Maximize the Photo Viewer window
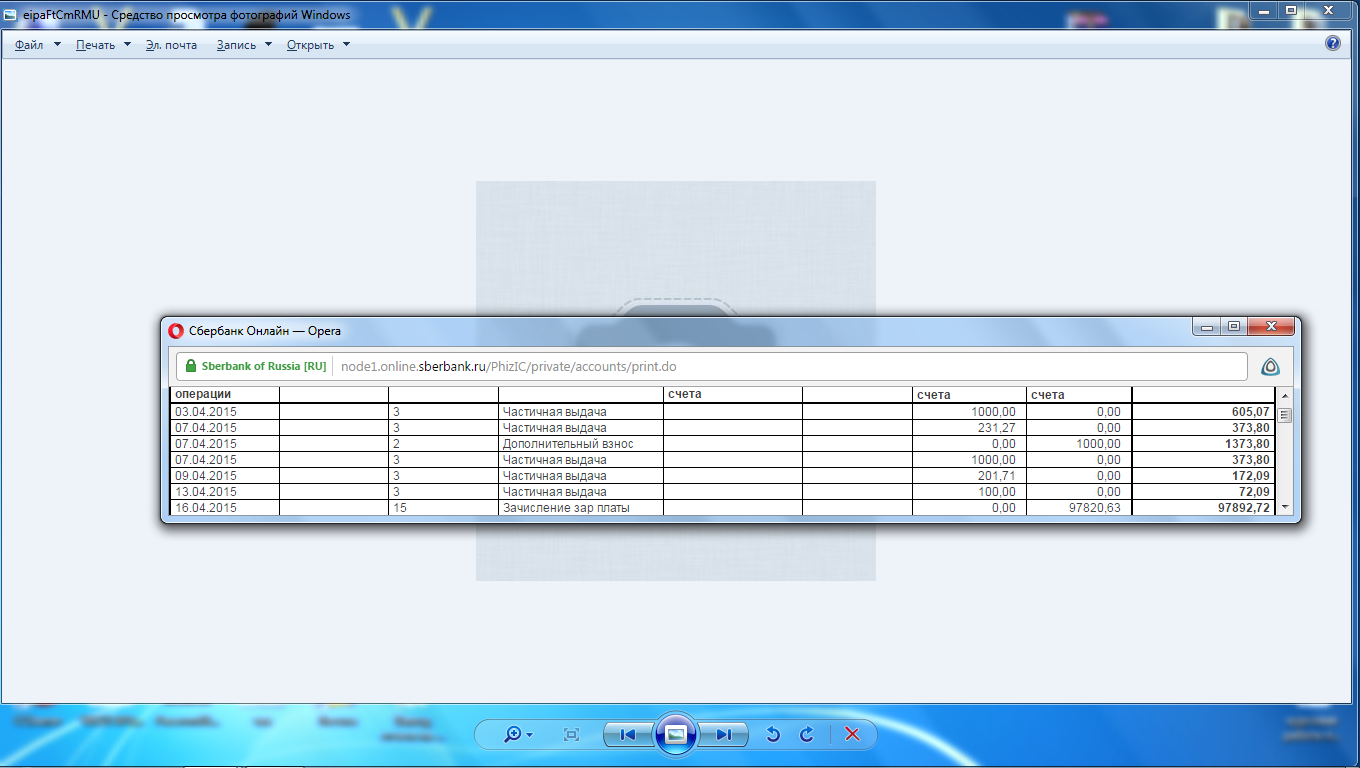Viewport: 1360px width, 768px height. pos(1291,10)
